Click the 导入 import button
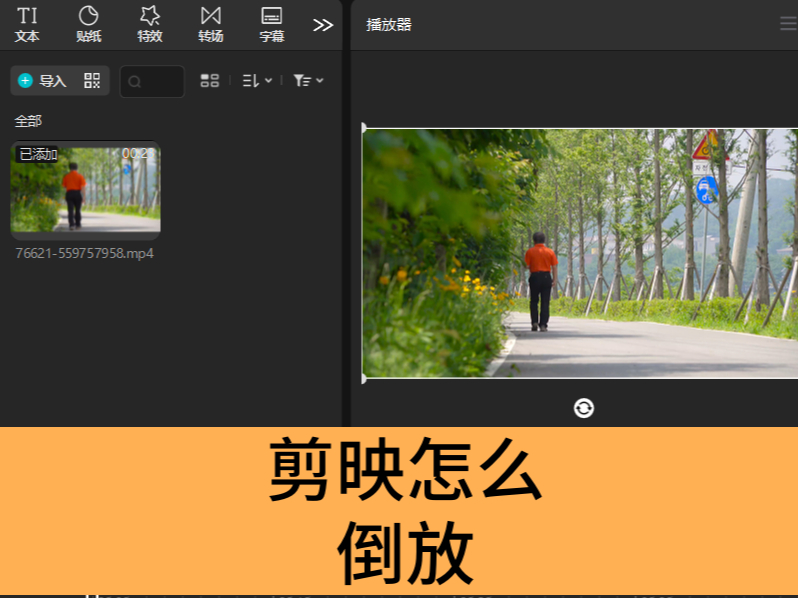Viewport: 798px width, 598px height. click(x=42, y=80)
